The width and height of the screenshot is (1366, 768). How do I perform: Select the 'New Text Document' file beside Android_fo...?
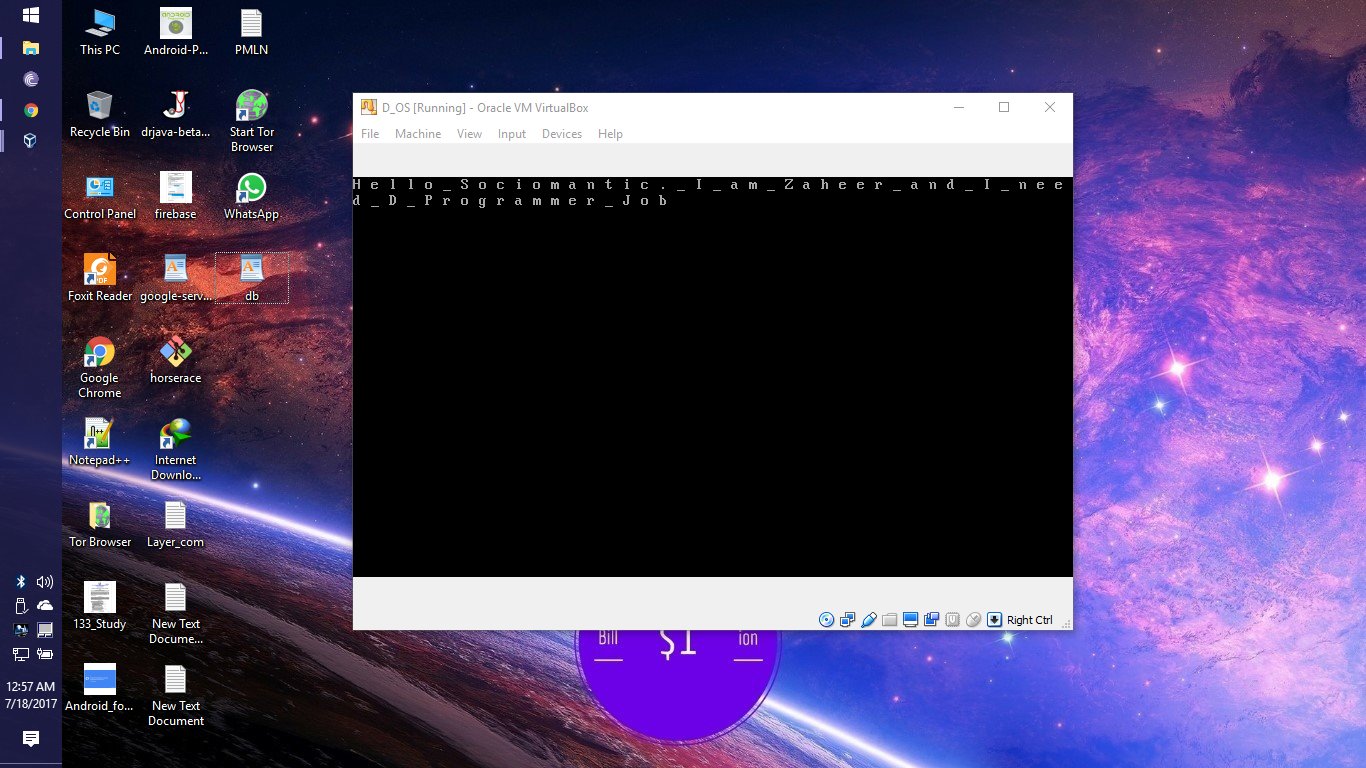pos(176,695)
